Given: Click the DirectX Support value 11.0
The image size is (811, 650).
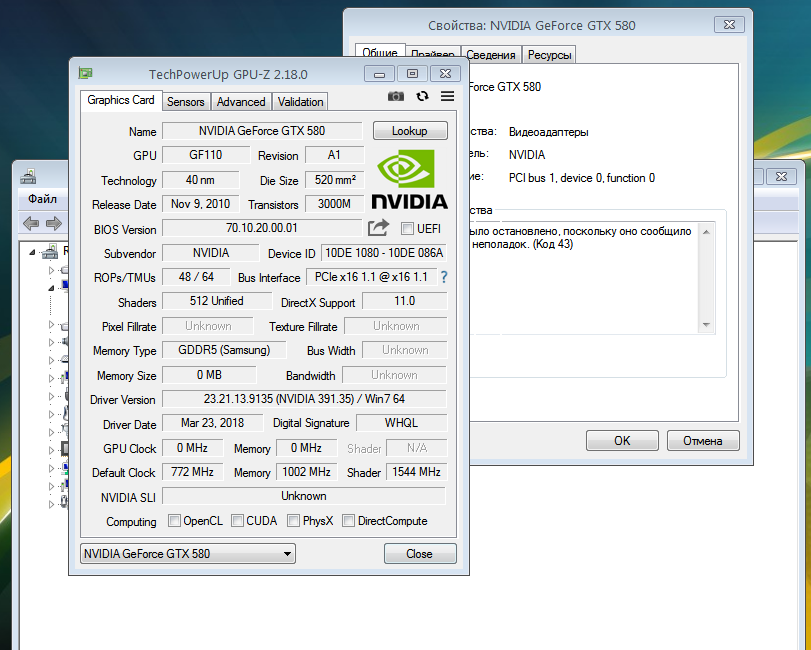Looking at the screenshot, I should click(405, 301).
